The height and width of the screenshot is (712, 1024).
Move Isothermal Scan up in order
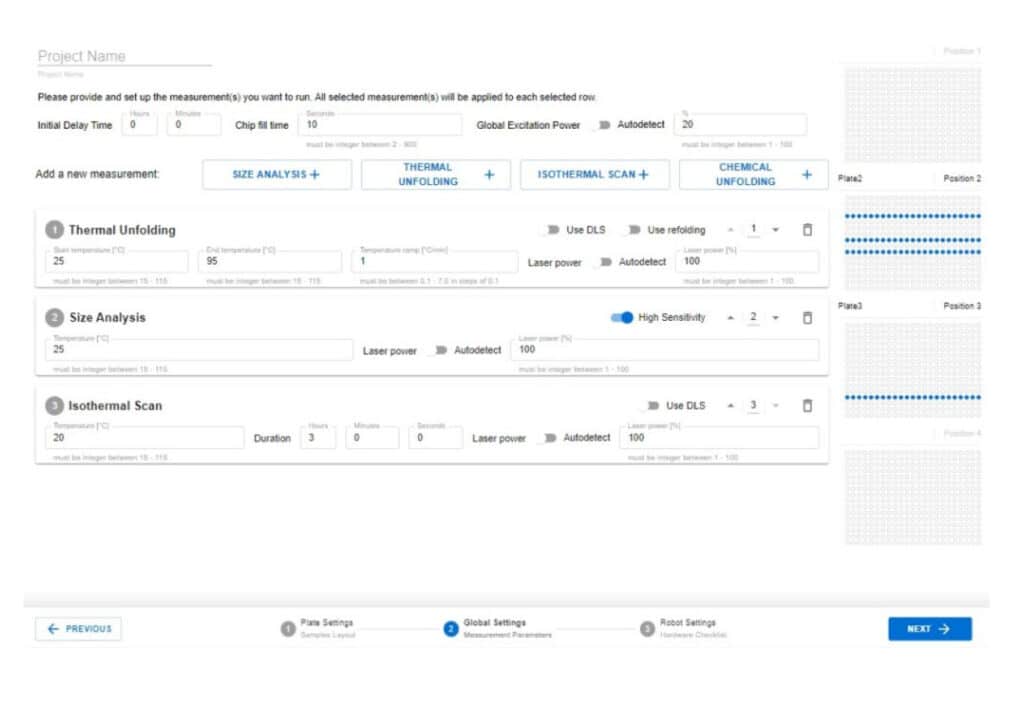730,406
